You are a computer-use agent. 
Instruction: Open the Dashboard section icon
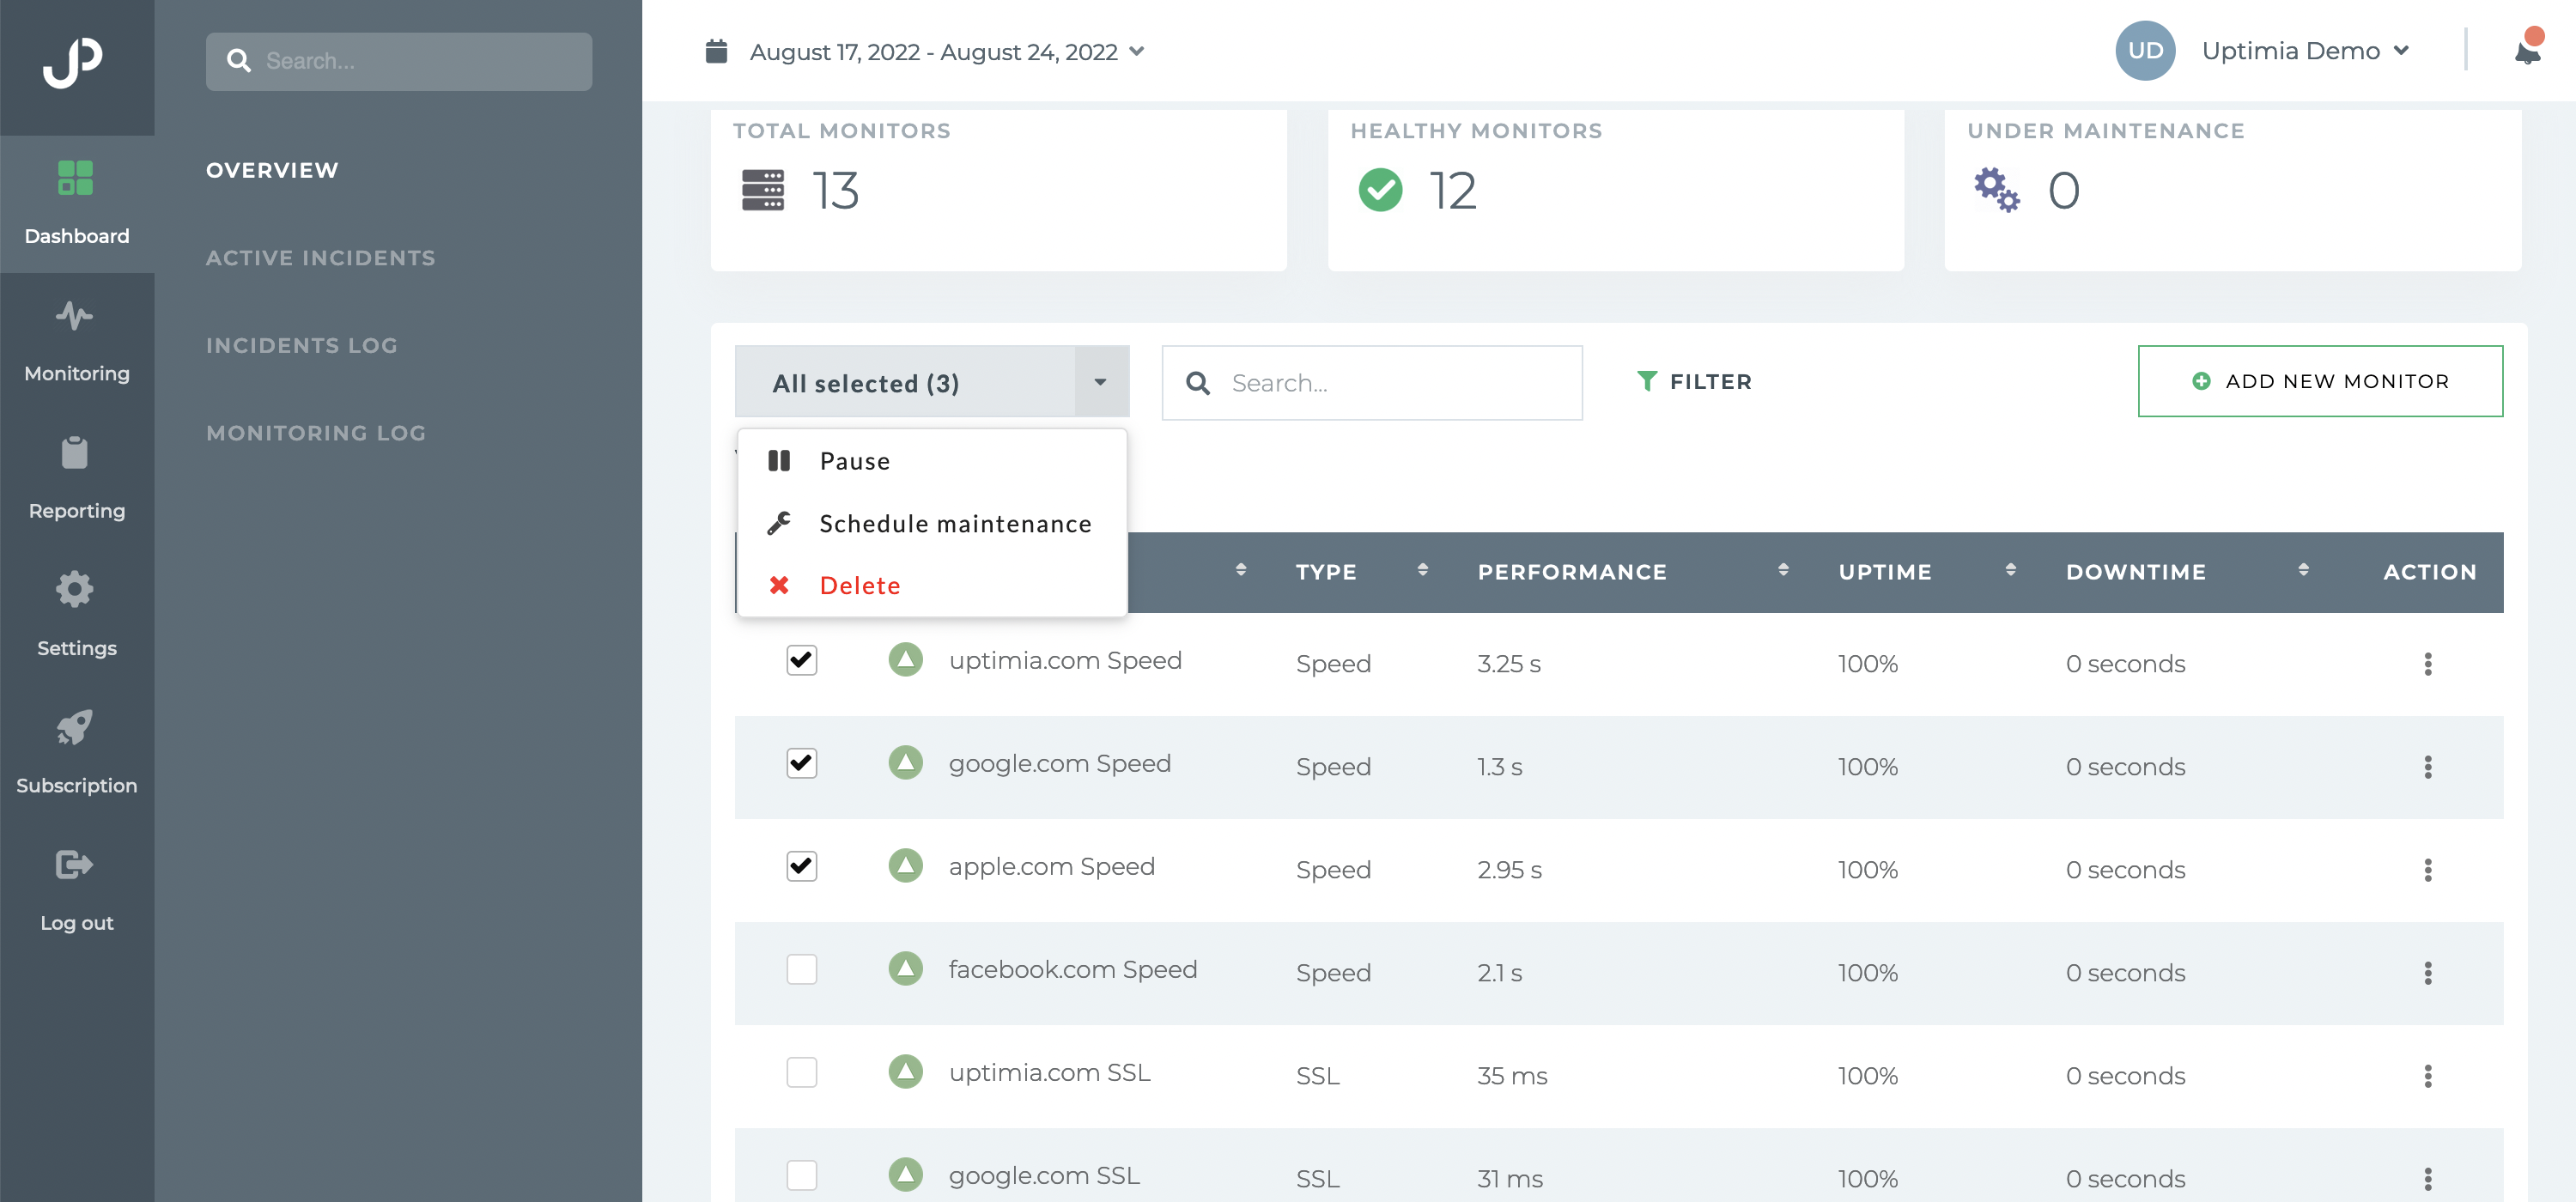tap(76, 178)
